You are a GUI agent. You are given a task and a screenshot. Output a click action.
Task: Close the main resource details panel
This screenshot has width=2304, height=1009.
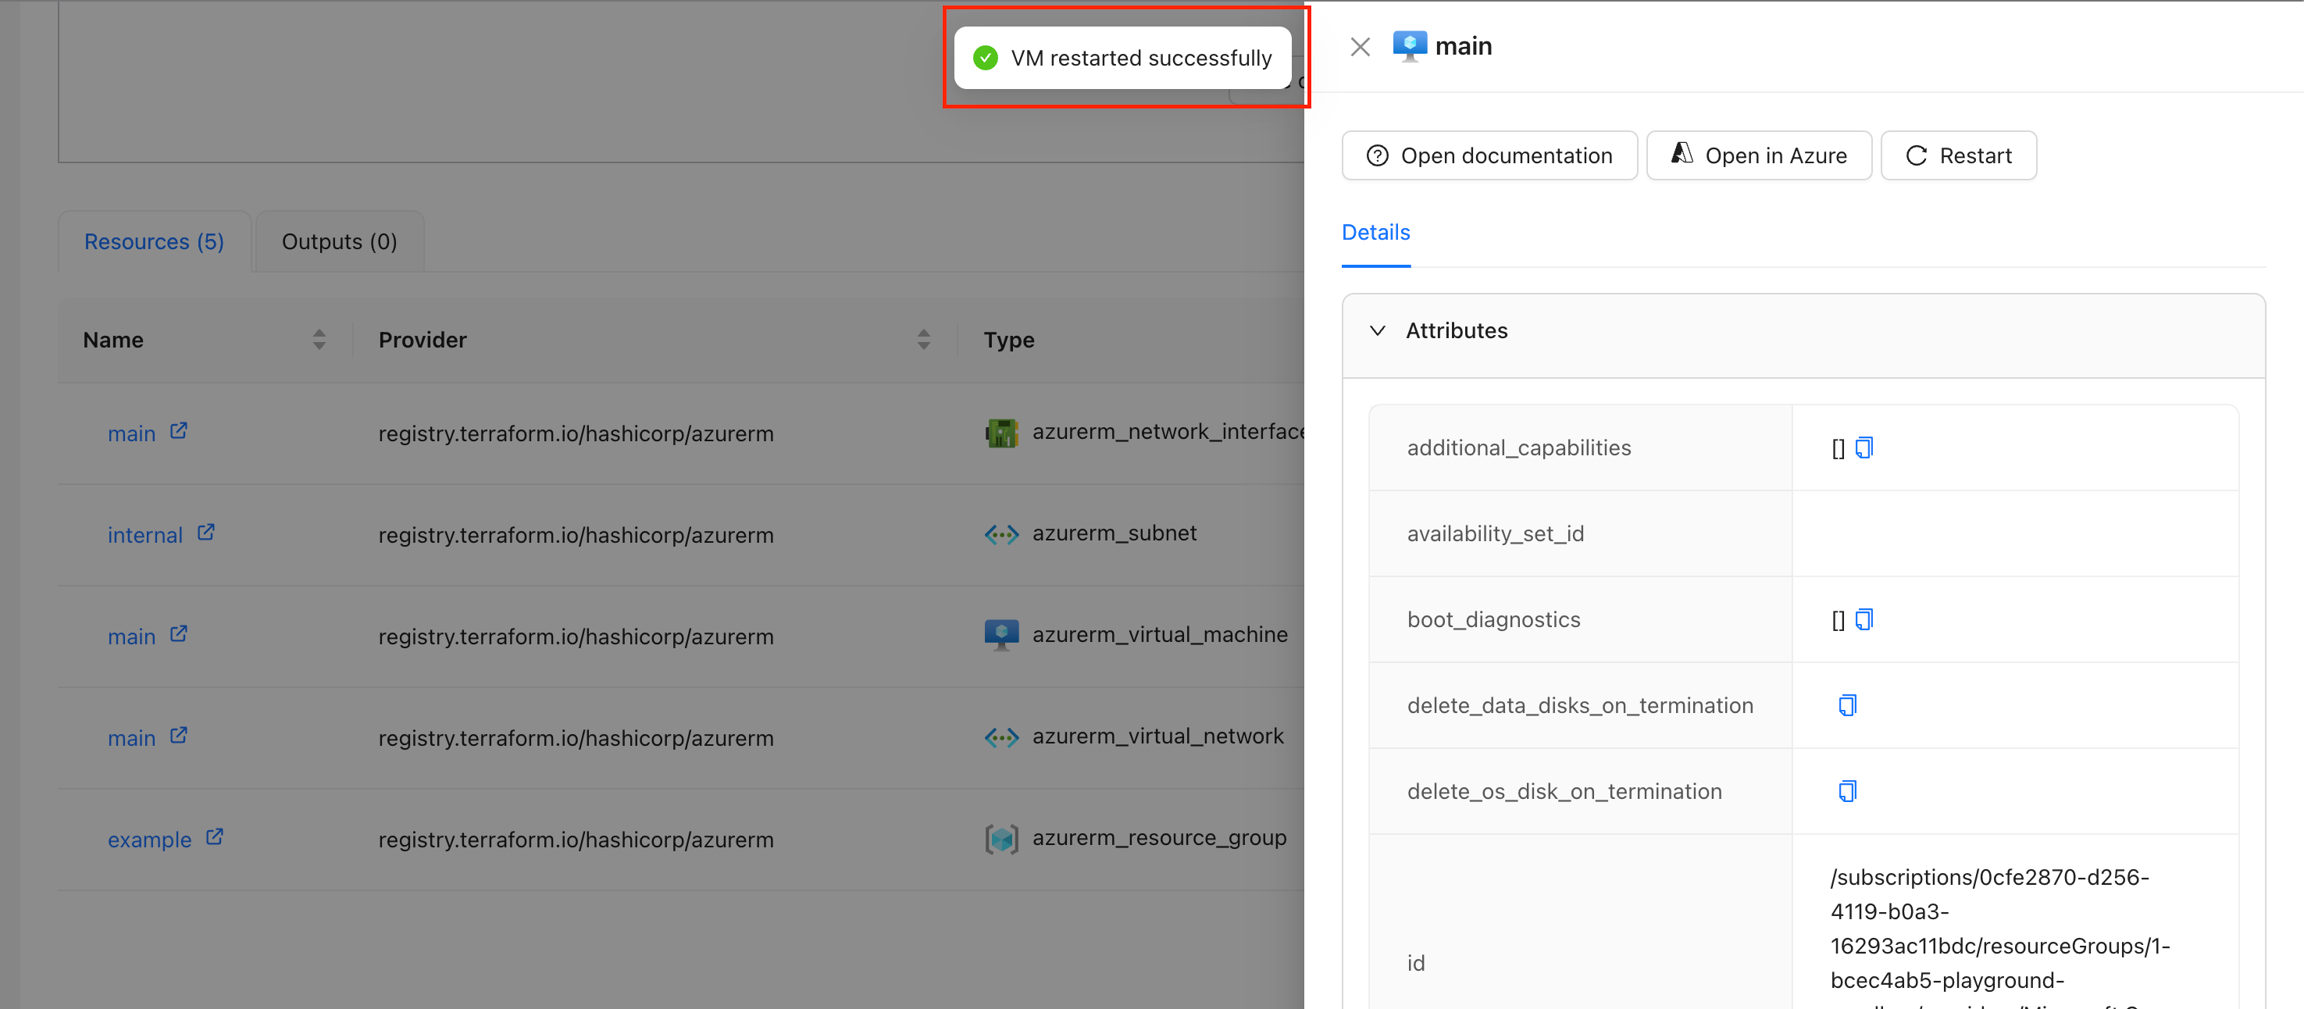tap(1359, 47)
